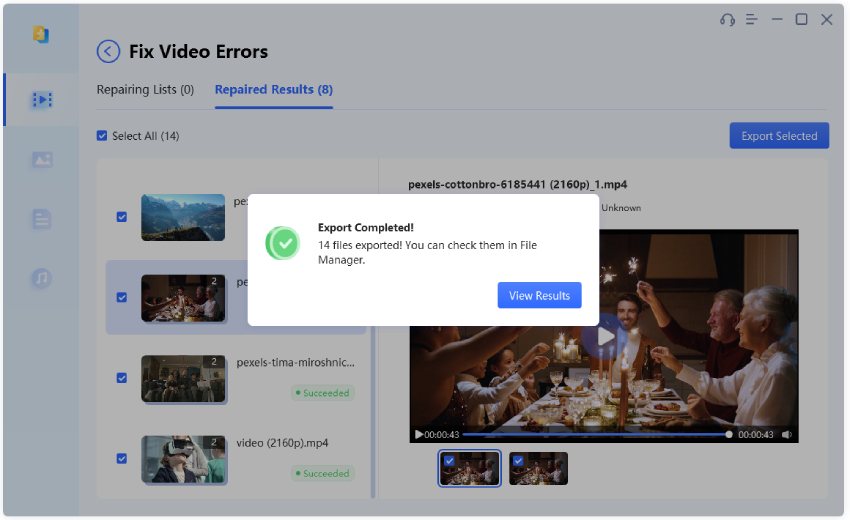Screen dimensions: 850x520
Task: Open the file repair sidebar icon
Action: tap(41, 219)
